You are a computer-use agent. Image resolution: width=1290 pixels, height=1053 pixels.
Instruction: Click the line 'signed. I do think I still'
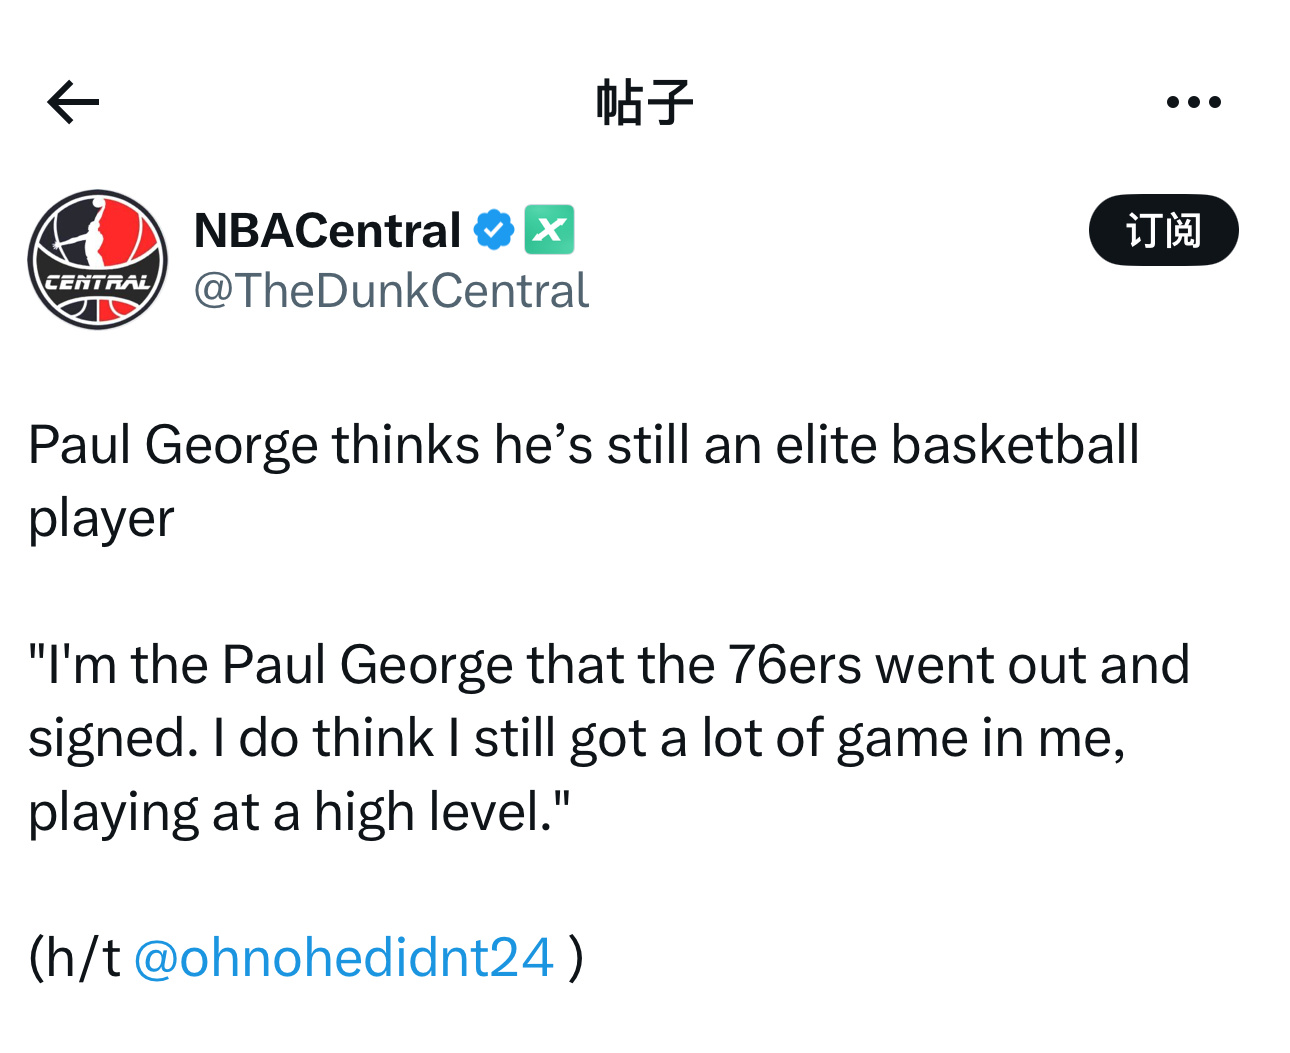pos(577,739)
